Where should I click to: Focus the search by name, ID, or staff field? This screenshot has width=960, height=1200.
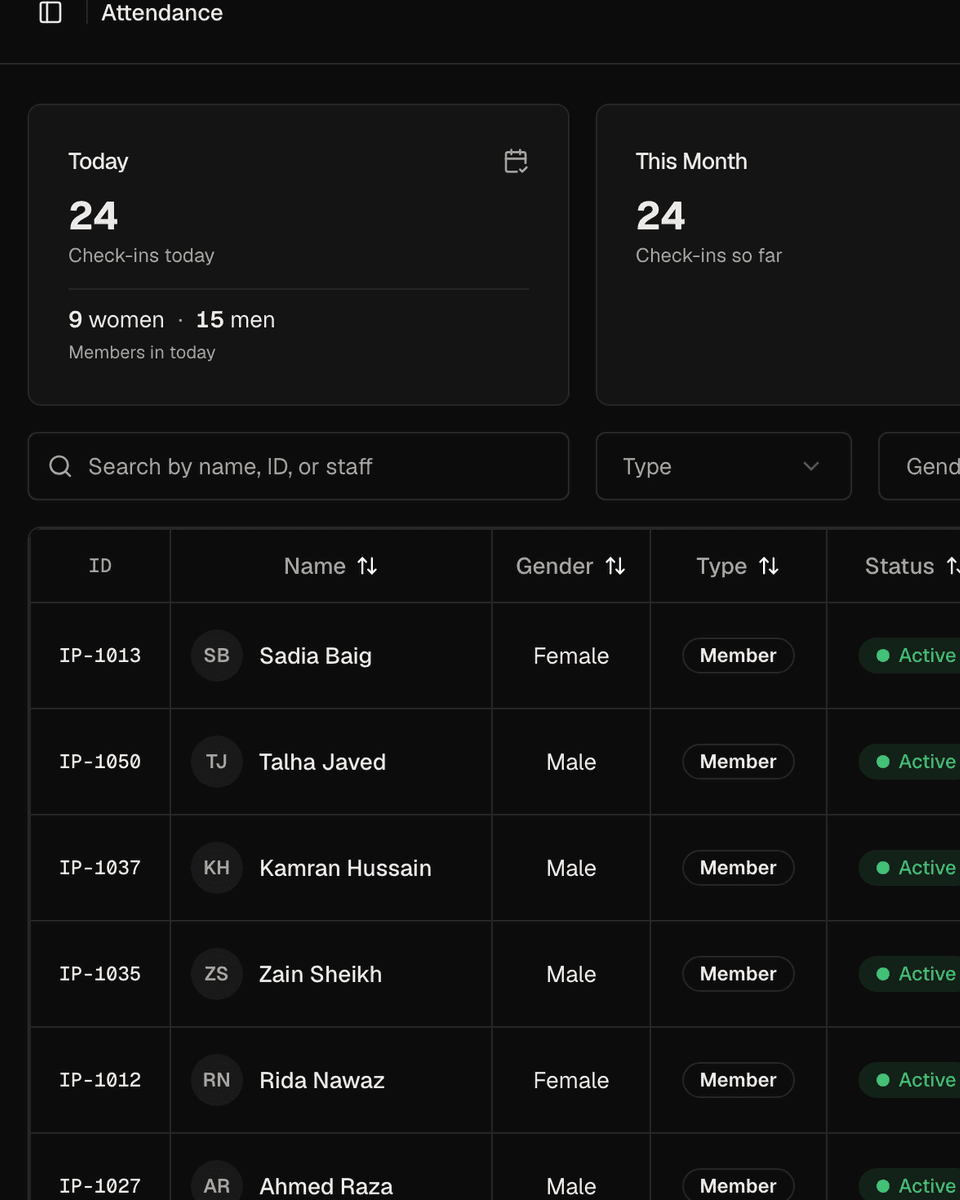(x=298, y=466)
